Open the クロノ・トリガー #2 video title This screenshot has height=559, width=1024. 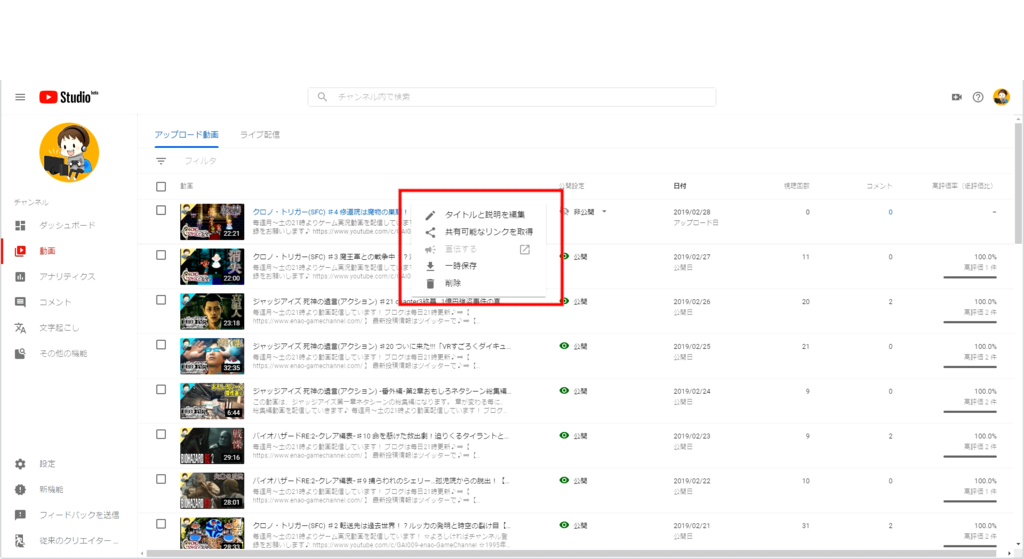[x=381, y=525]
